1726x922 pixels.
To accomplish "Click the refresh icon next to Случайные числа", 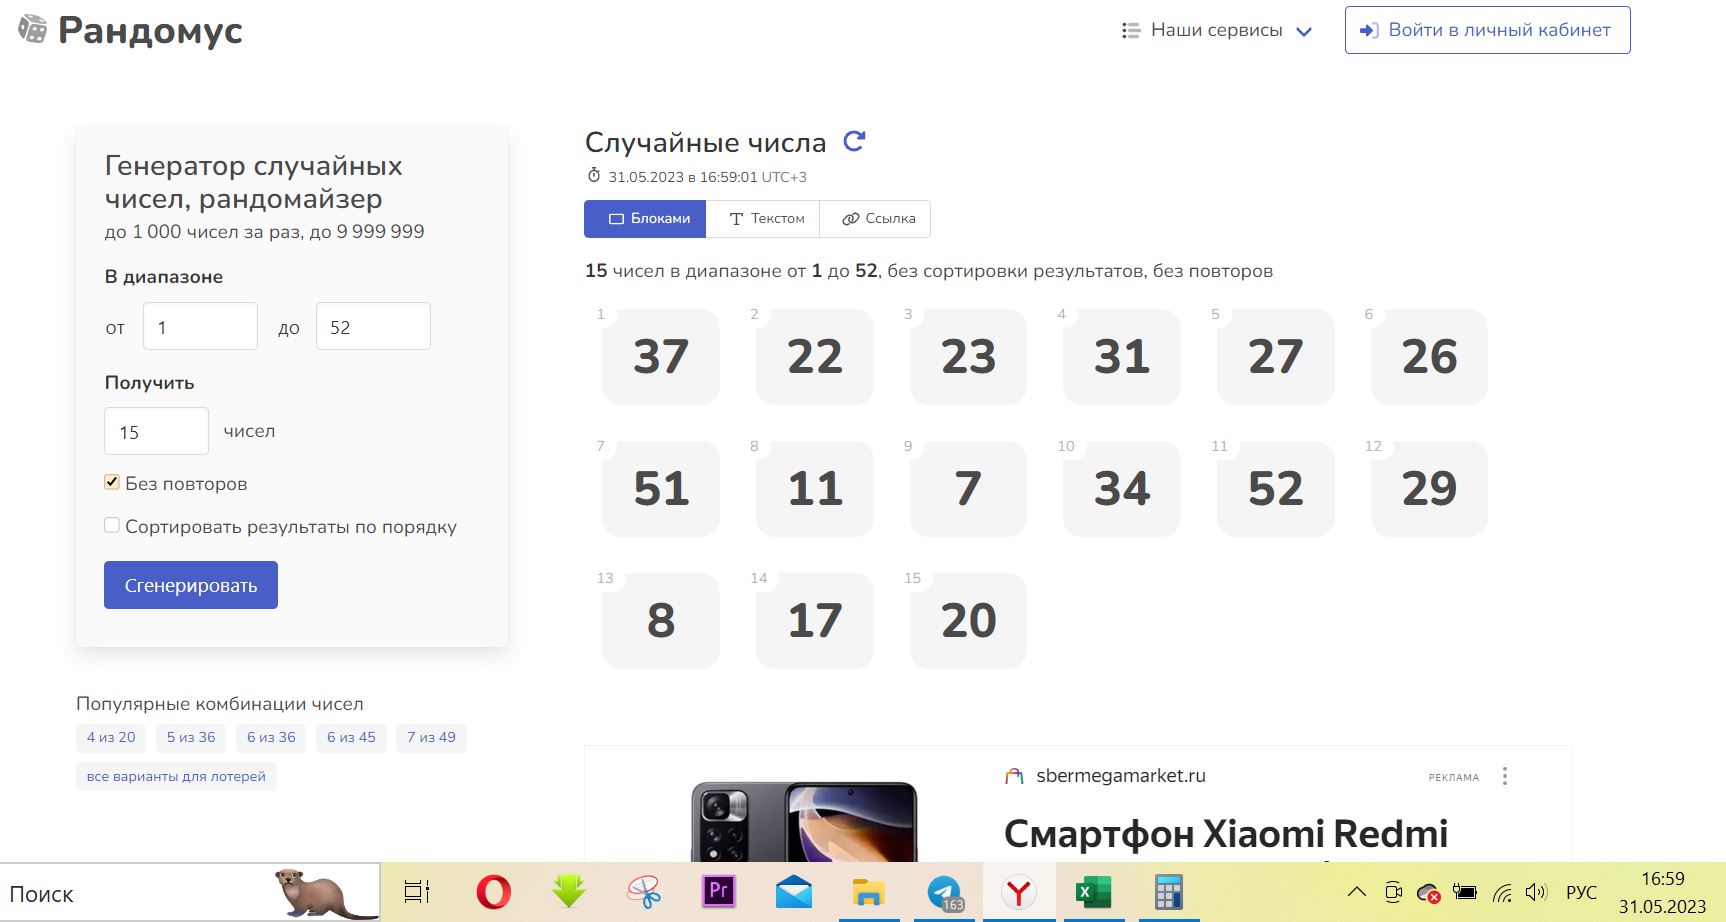I will (854, 142).
